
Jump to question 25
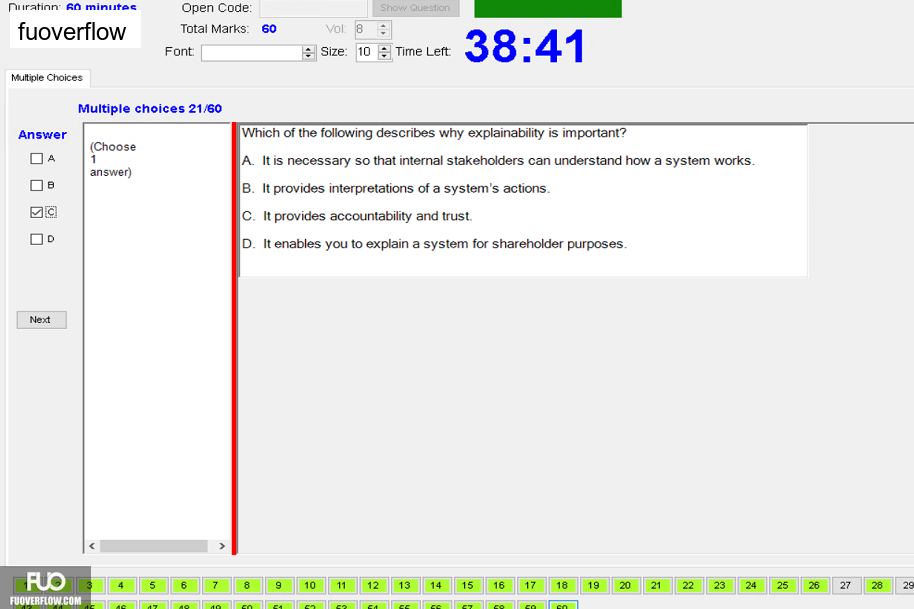(782, 585)
